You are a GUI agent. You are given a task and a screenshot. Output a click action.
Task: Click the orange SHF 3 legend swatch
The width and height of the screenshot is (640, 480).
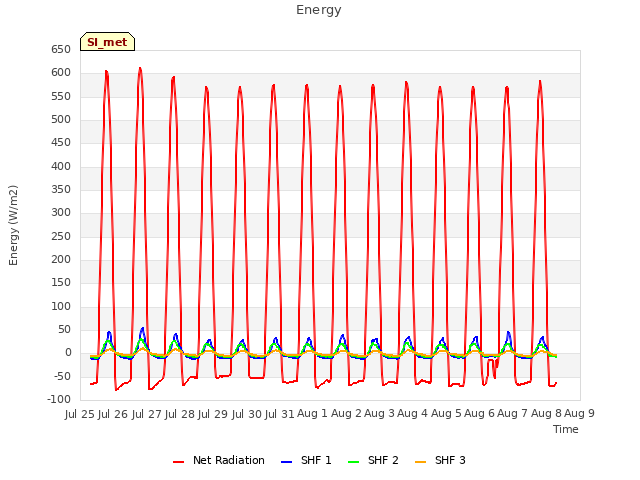[420, 462]
